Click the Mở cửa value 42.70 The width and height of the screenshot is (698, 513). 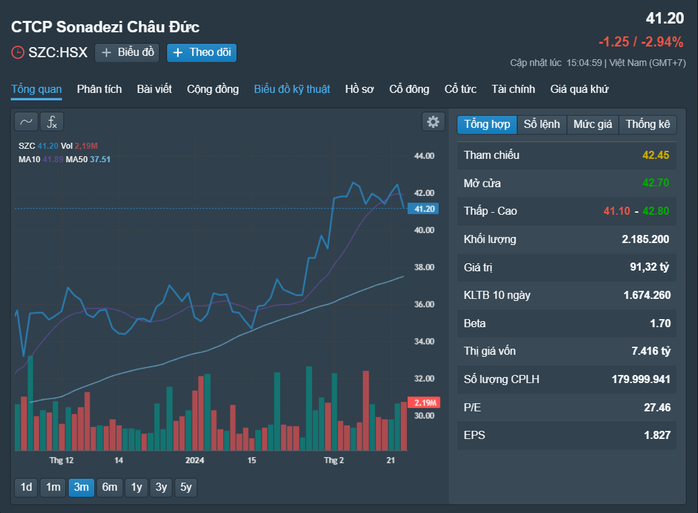[656, 183]
